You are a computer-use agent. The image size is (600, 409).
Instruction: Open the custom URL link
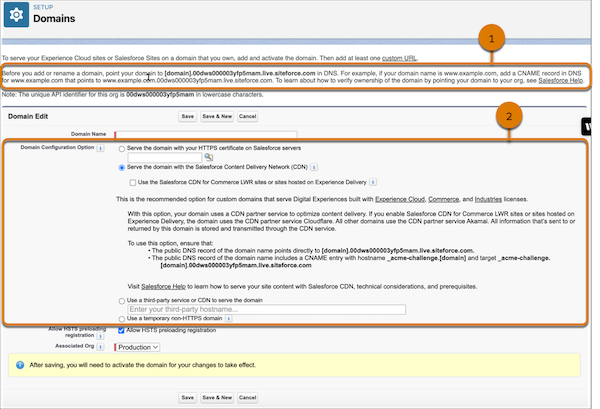(399, 58)
